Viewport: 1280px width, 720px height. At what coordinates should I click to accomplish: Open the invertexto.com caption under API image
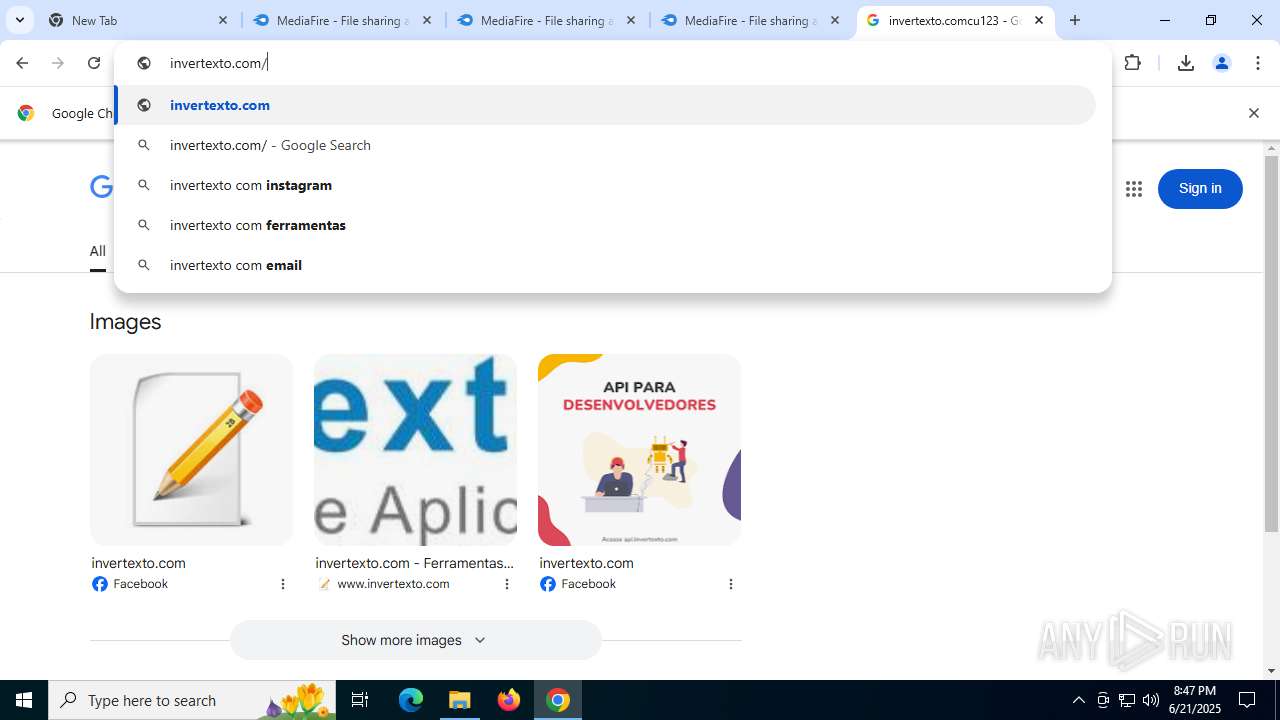point(586,563)
